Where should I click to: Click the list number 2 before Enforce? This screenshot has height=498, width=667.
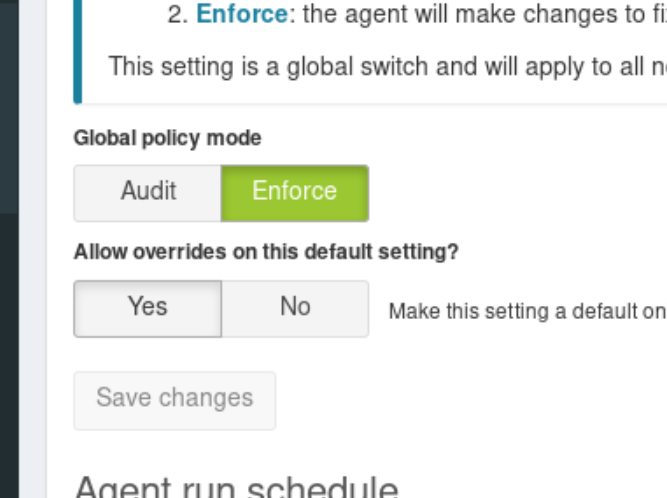point(177,14)
